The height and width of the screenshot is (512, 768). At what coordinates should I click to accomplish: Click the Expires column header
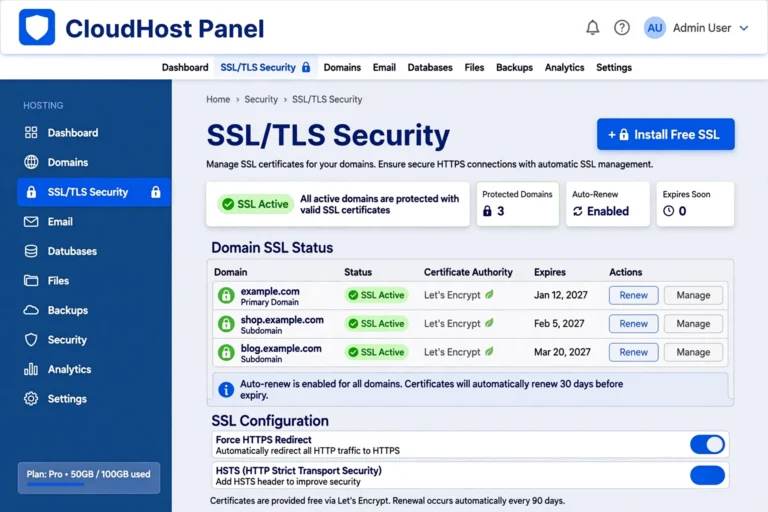(550, 272)
